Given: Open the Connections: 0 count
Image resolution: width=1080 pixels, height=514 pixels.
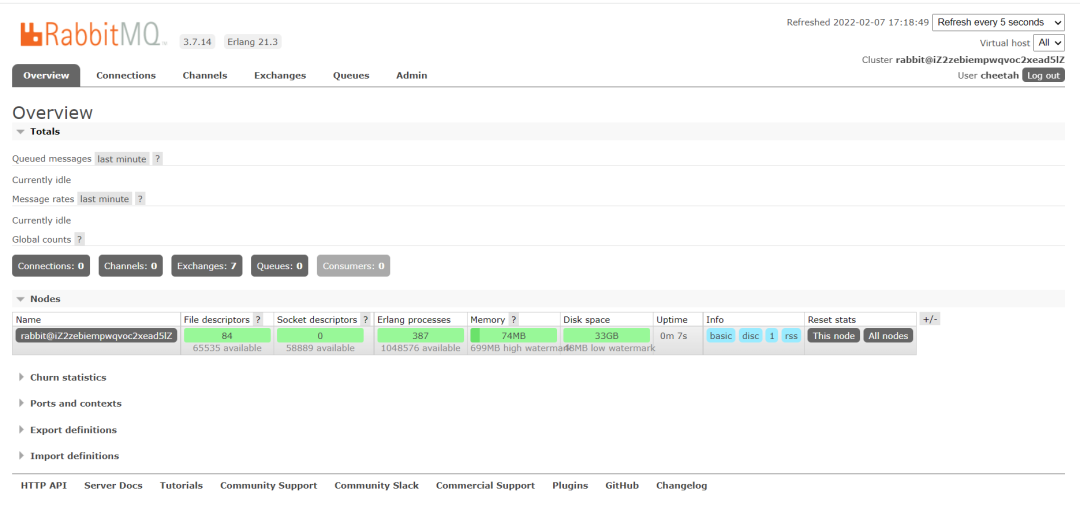Looking at the screenshot, I should pos(51,266).
